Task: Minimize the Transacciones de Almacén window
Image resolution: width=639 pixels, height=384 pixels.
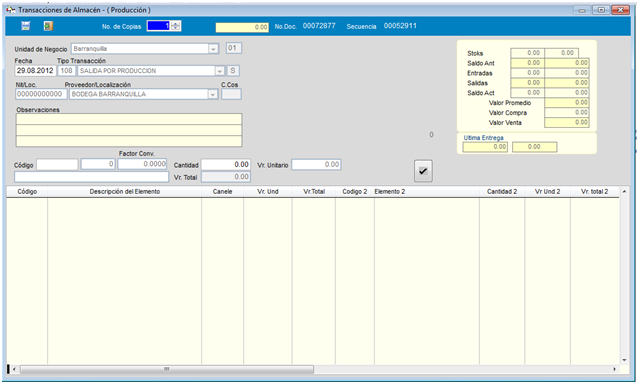Action: point(582,10)
